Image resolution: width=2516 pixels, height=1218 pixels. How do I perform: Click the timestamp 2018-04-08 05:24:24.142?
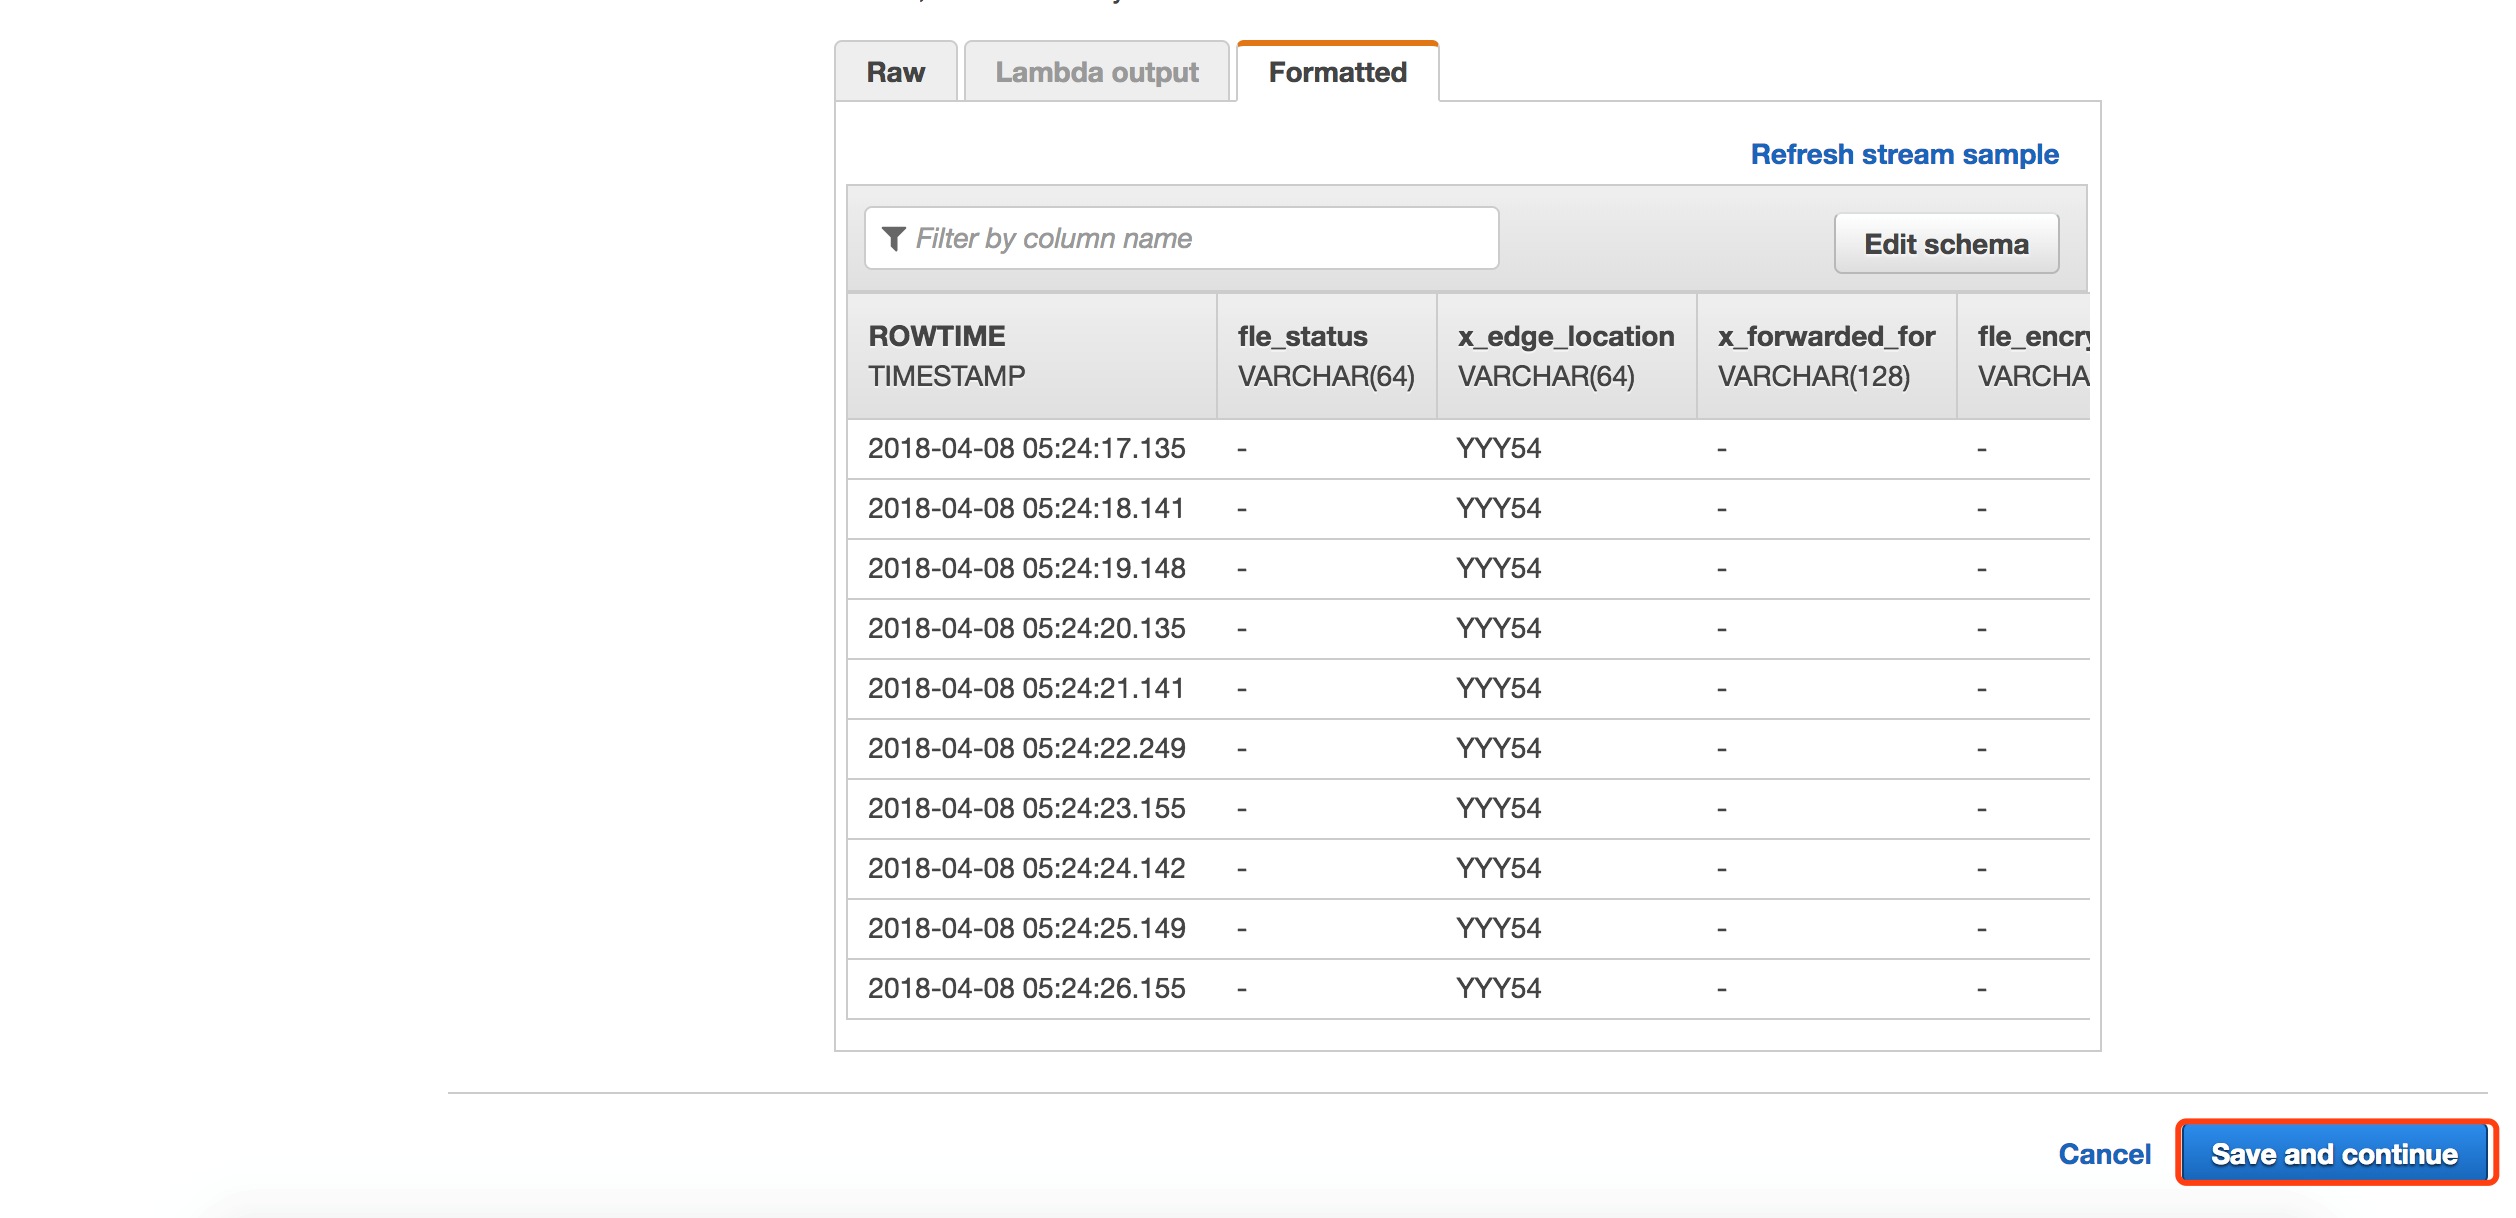point(1026,868)
